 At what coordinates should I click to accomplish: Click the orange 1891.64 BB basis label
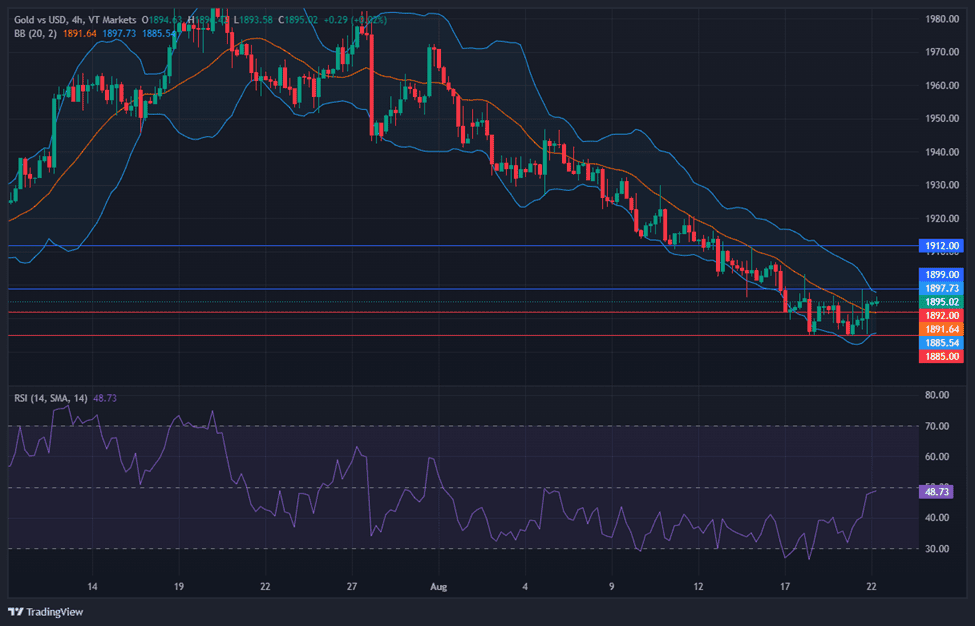(x=941, y=328)
